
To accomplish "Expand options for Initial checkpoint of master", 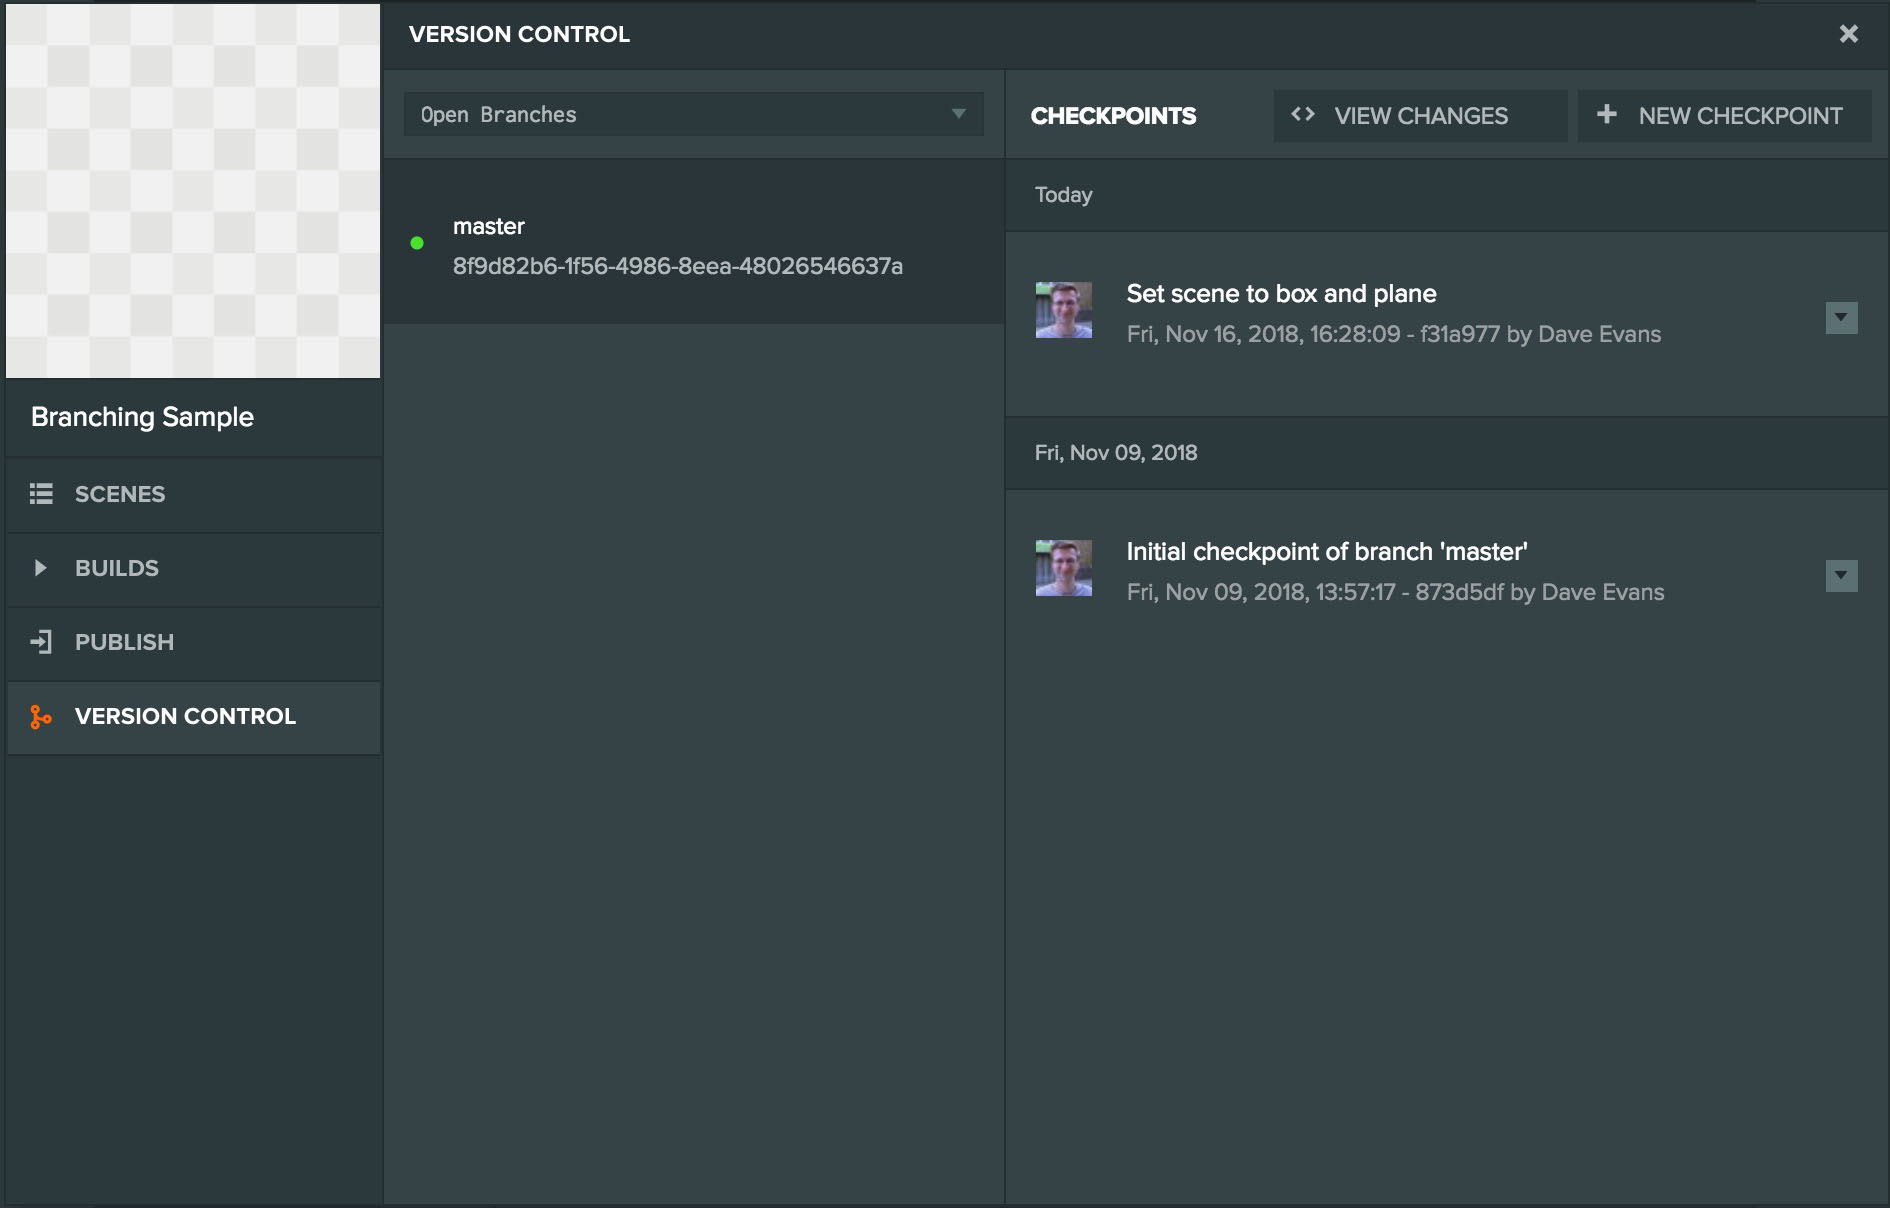I will [x=1841, y=576].
